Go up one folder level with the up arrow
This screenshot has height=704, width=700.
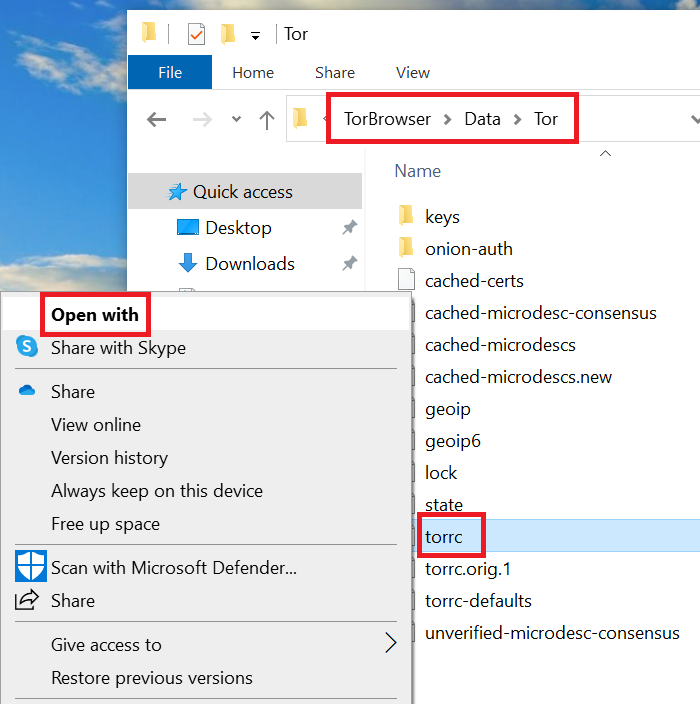click(267, 120)
